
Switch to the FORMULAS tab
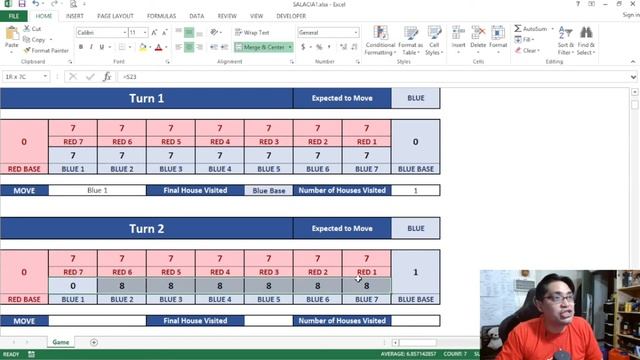161,16
